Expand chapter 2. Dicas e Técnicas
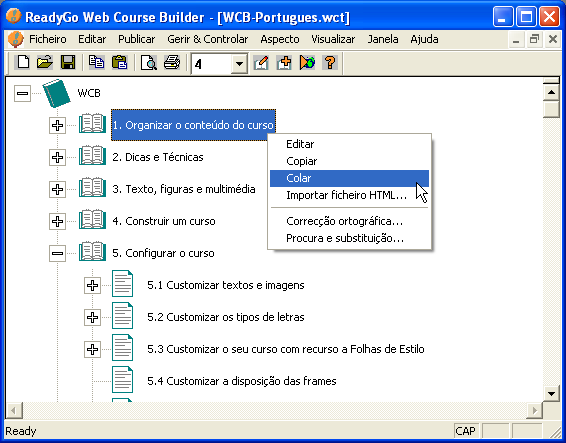The width and height of the screenshot is (566, 443). (x=57, y=157)
